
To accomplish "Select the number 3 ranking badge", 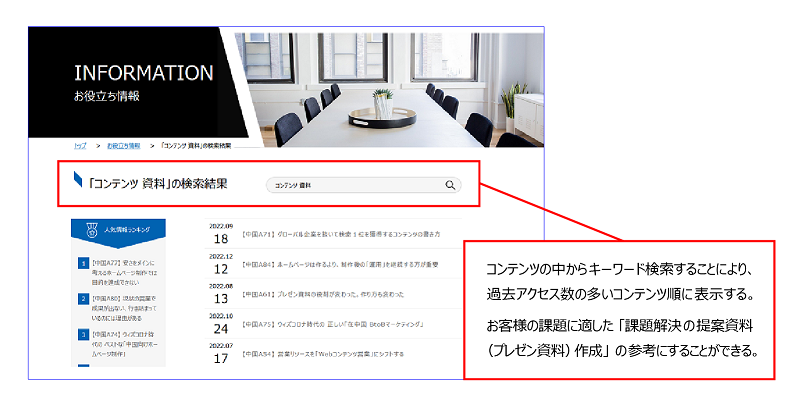I will point(83,334).
